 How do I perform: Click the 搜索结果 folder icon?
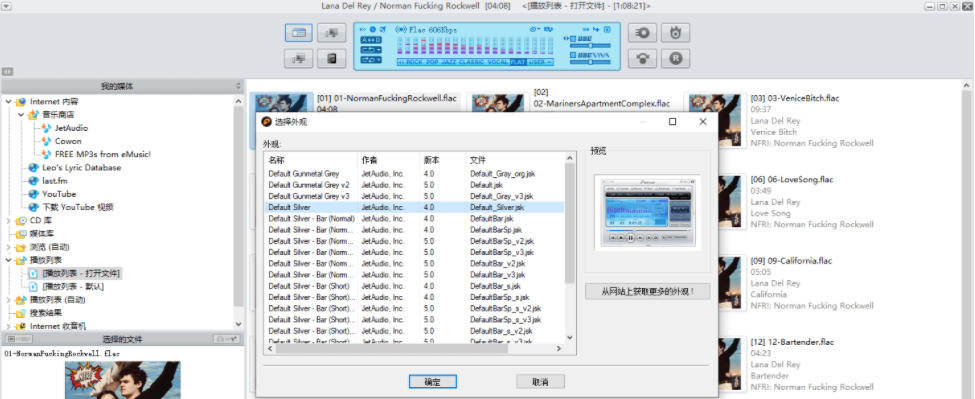point(21,313)
